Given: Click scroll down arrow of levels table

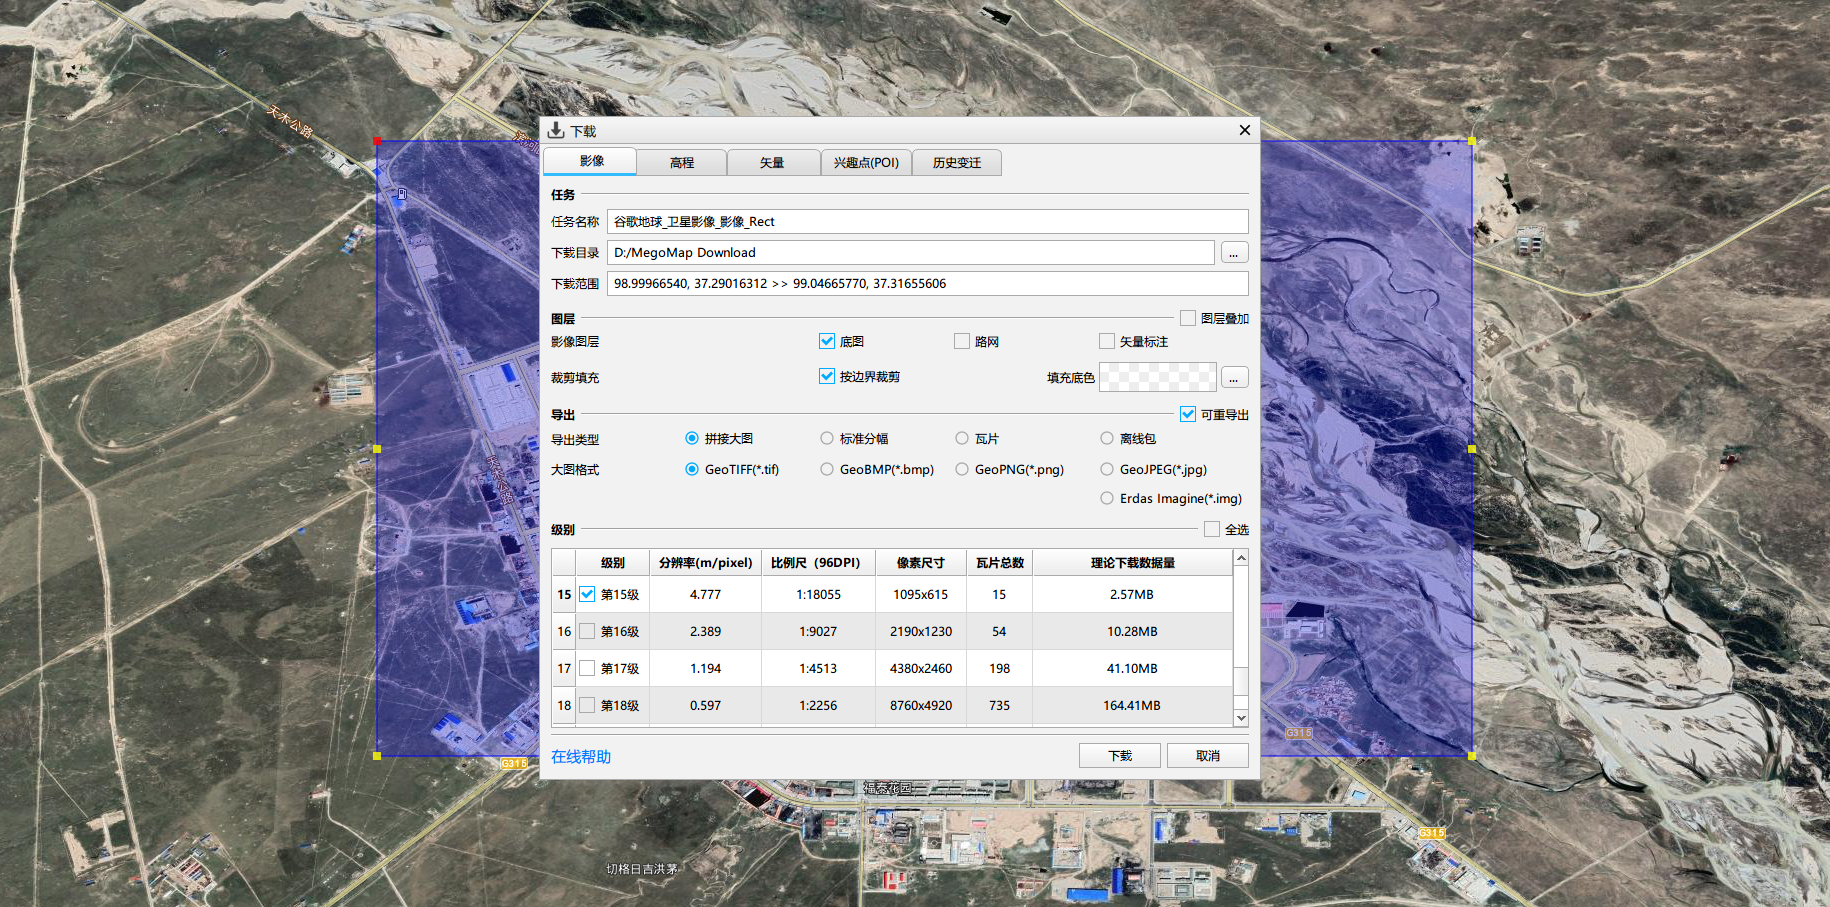Looking at the screenshot, I should tap(1241, 717).
